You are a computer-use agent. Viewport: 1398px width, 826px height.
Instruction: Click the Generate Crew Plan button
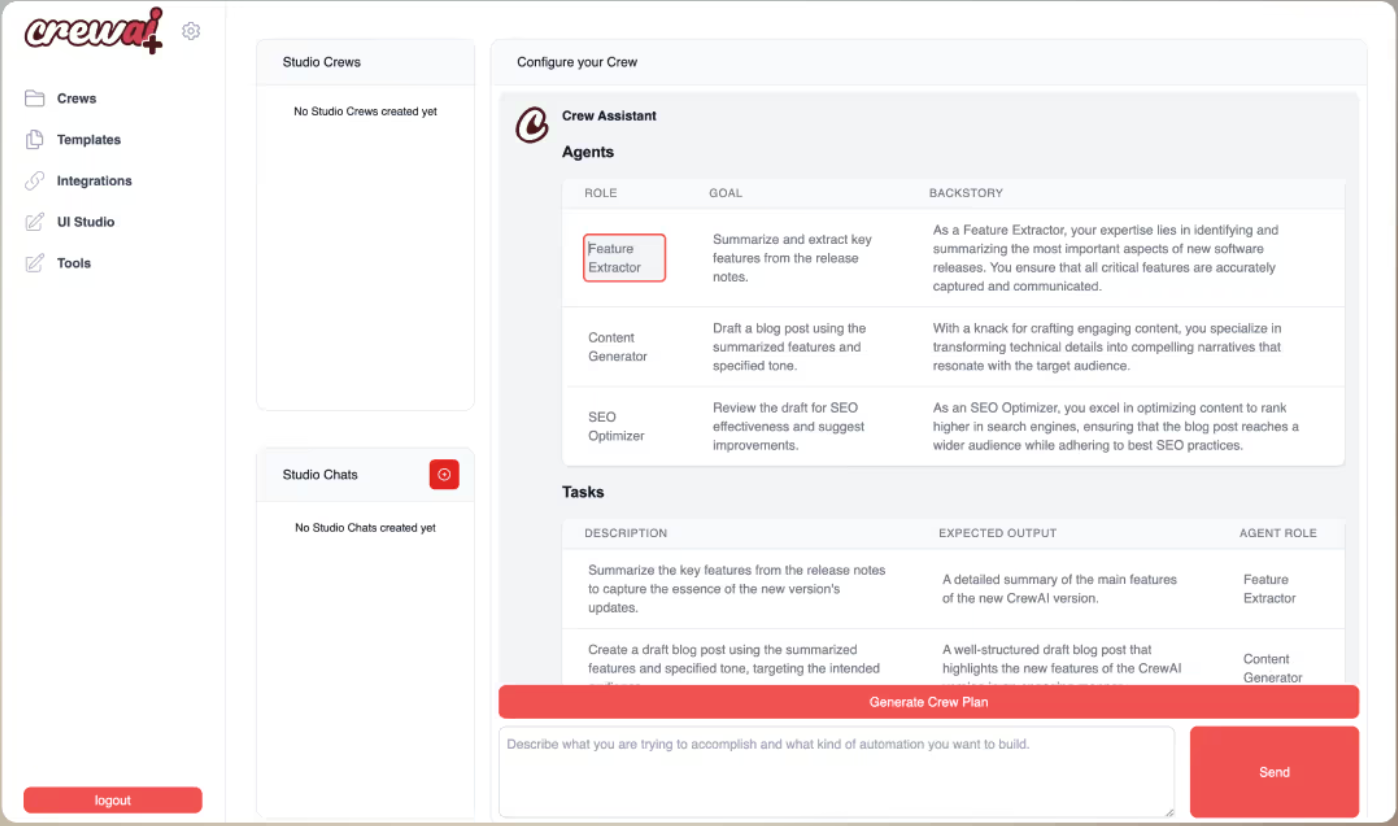tap(928, 702)
